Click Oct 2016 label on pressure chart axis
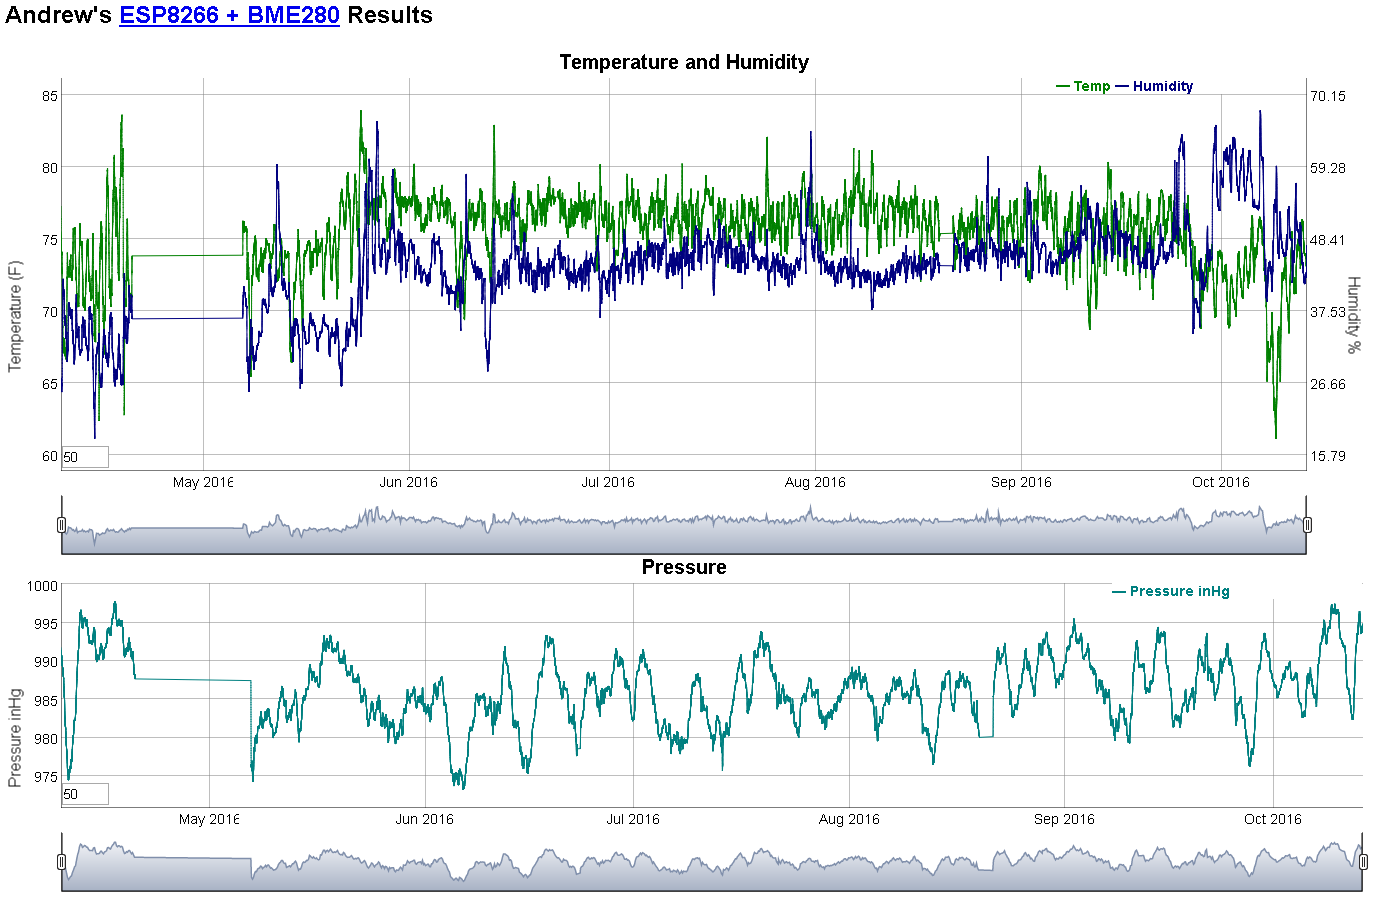The image size is (1374, 910). [x=1272, y=819]
